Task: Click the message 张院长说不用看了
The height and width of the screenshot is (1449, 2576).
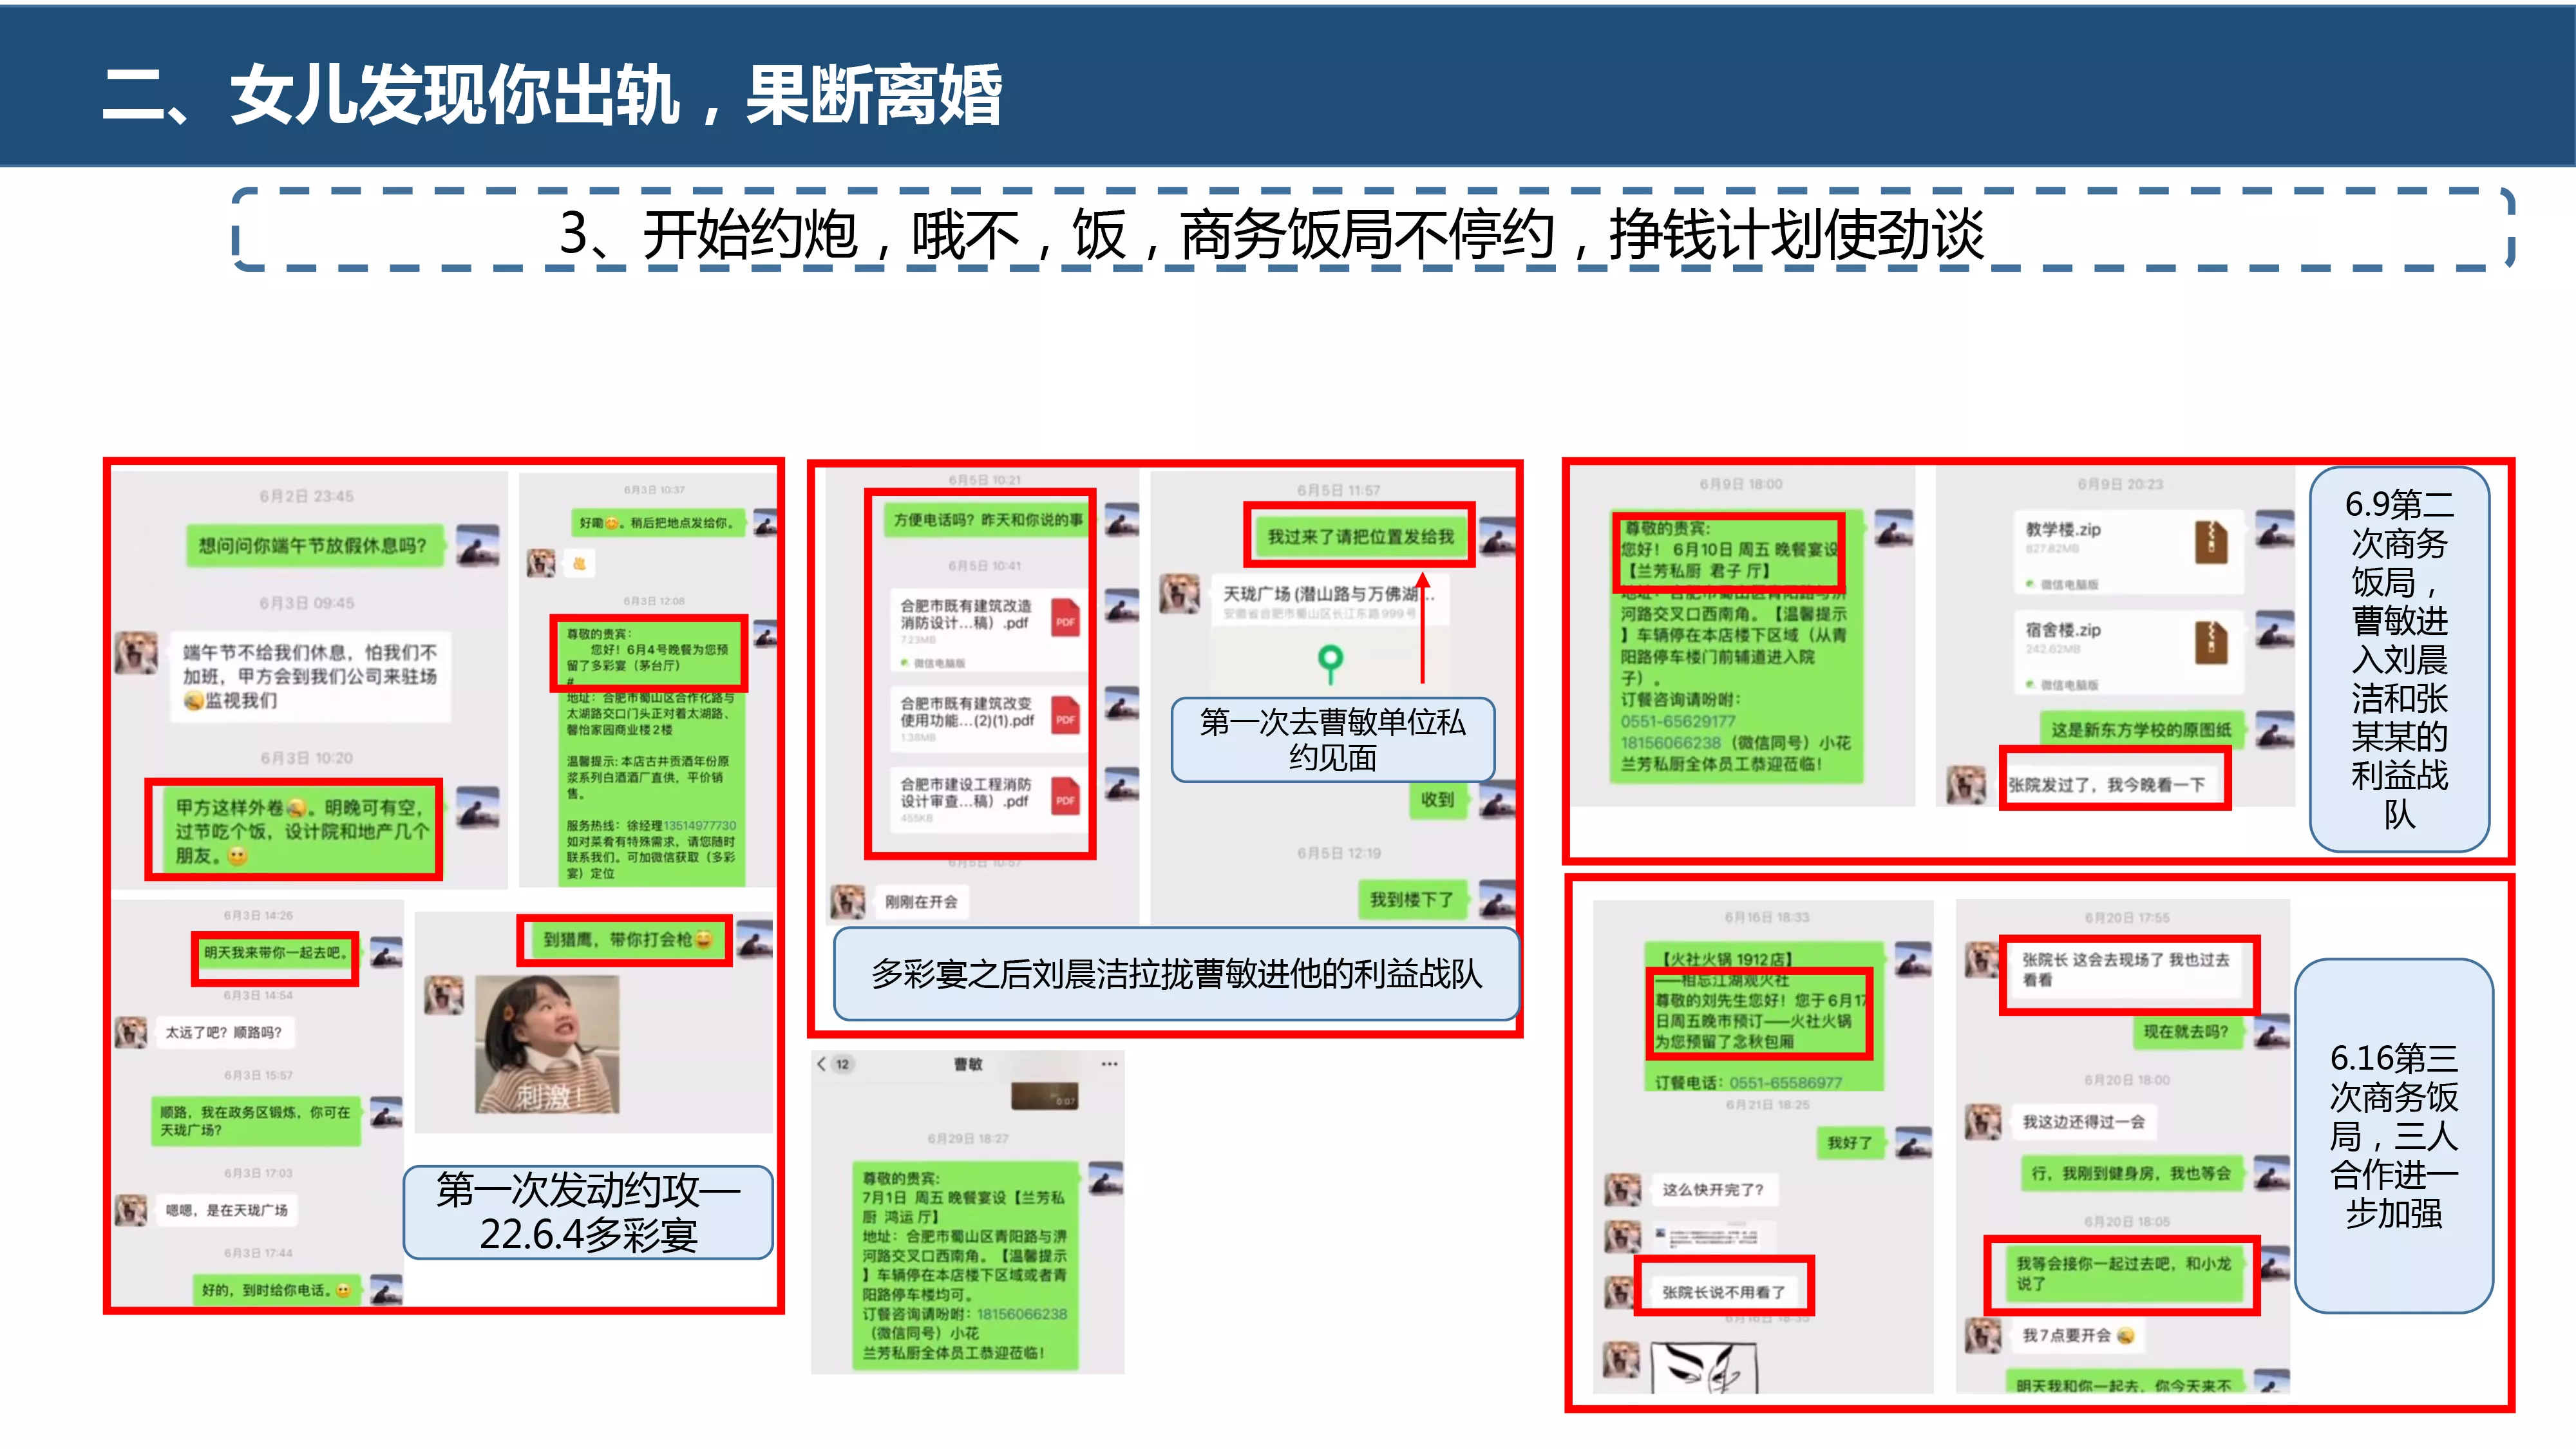Action: (x=1724, y=1292)
